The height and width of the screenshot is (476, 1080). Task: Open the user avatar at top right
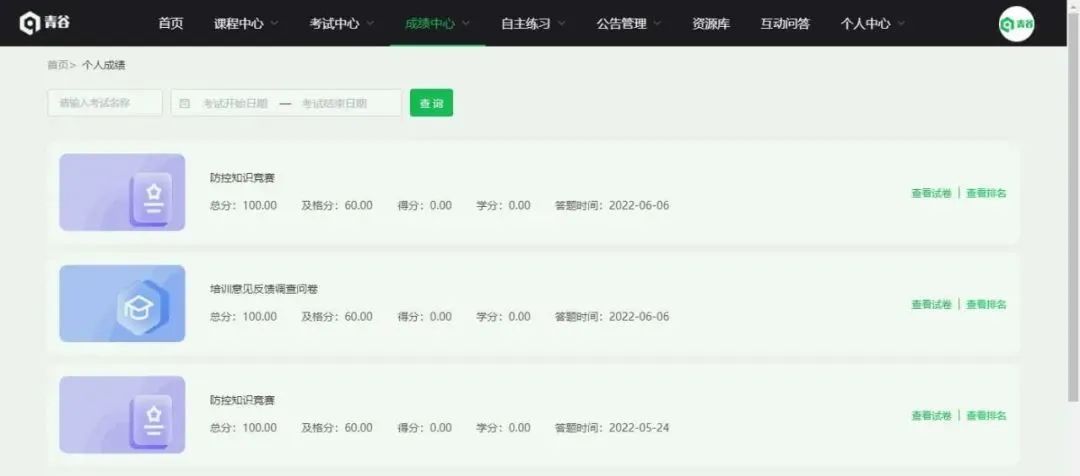[1017, 24]
